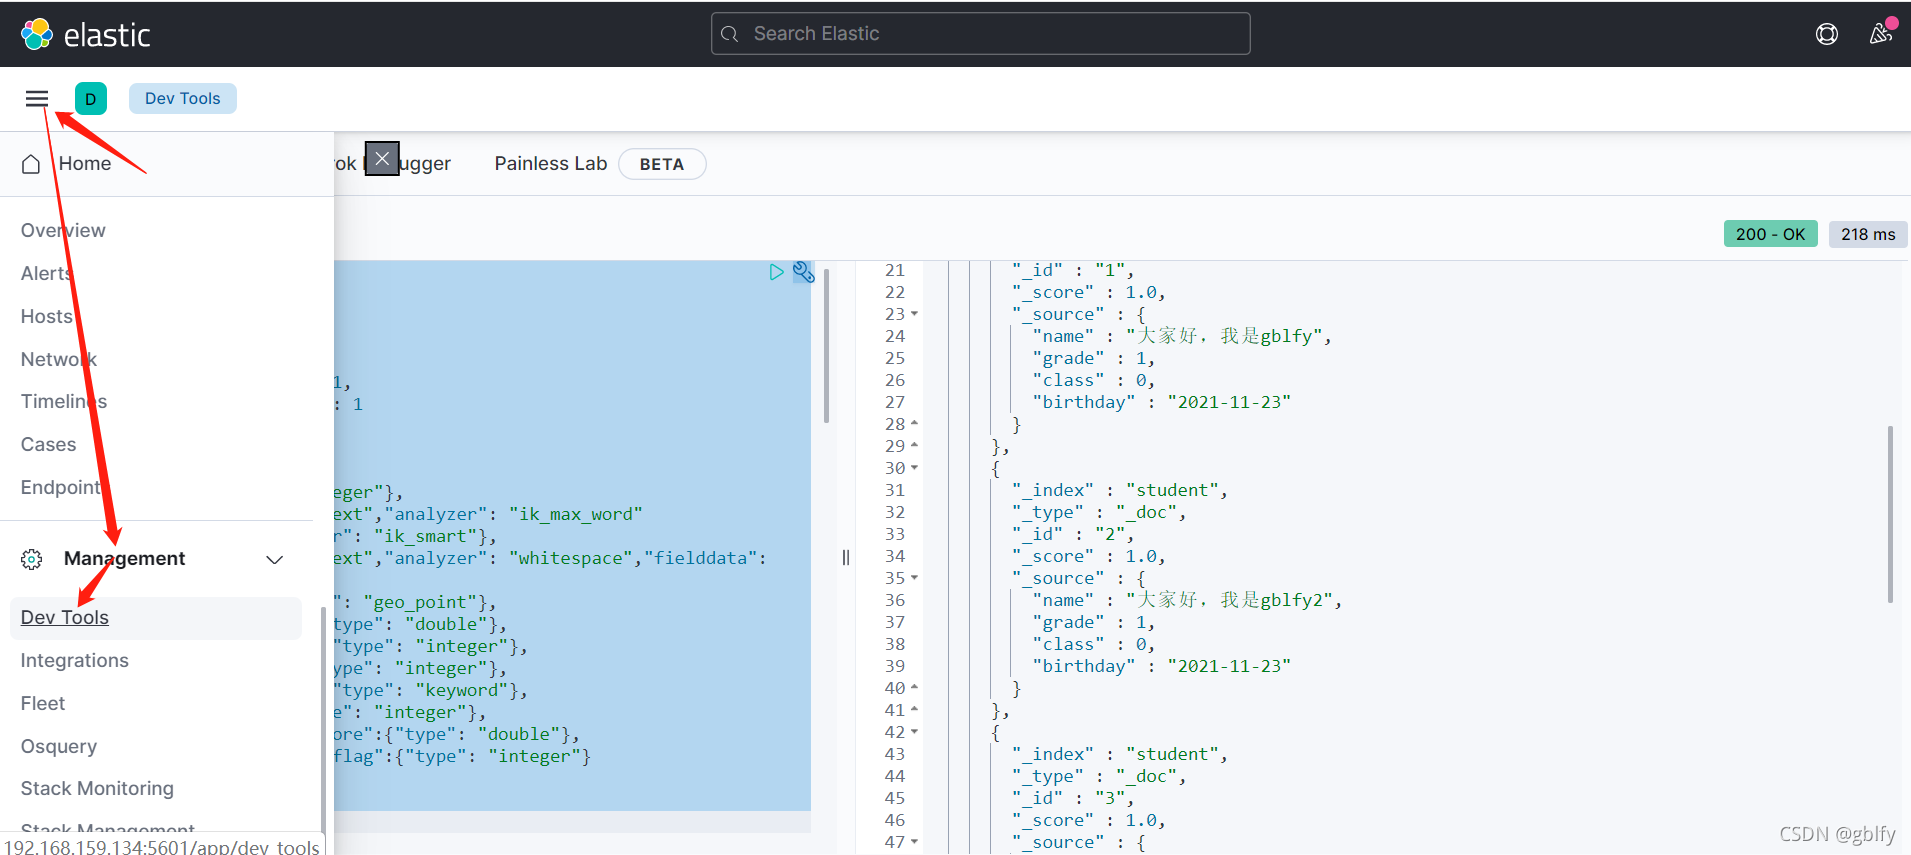The image size is (1911, 855).
Task: Collapse the Management section chevron
Action: point(274,559)
